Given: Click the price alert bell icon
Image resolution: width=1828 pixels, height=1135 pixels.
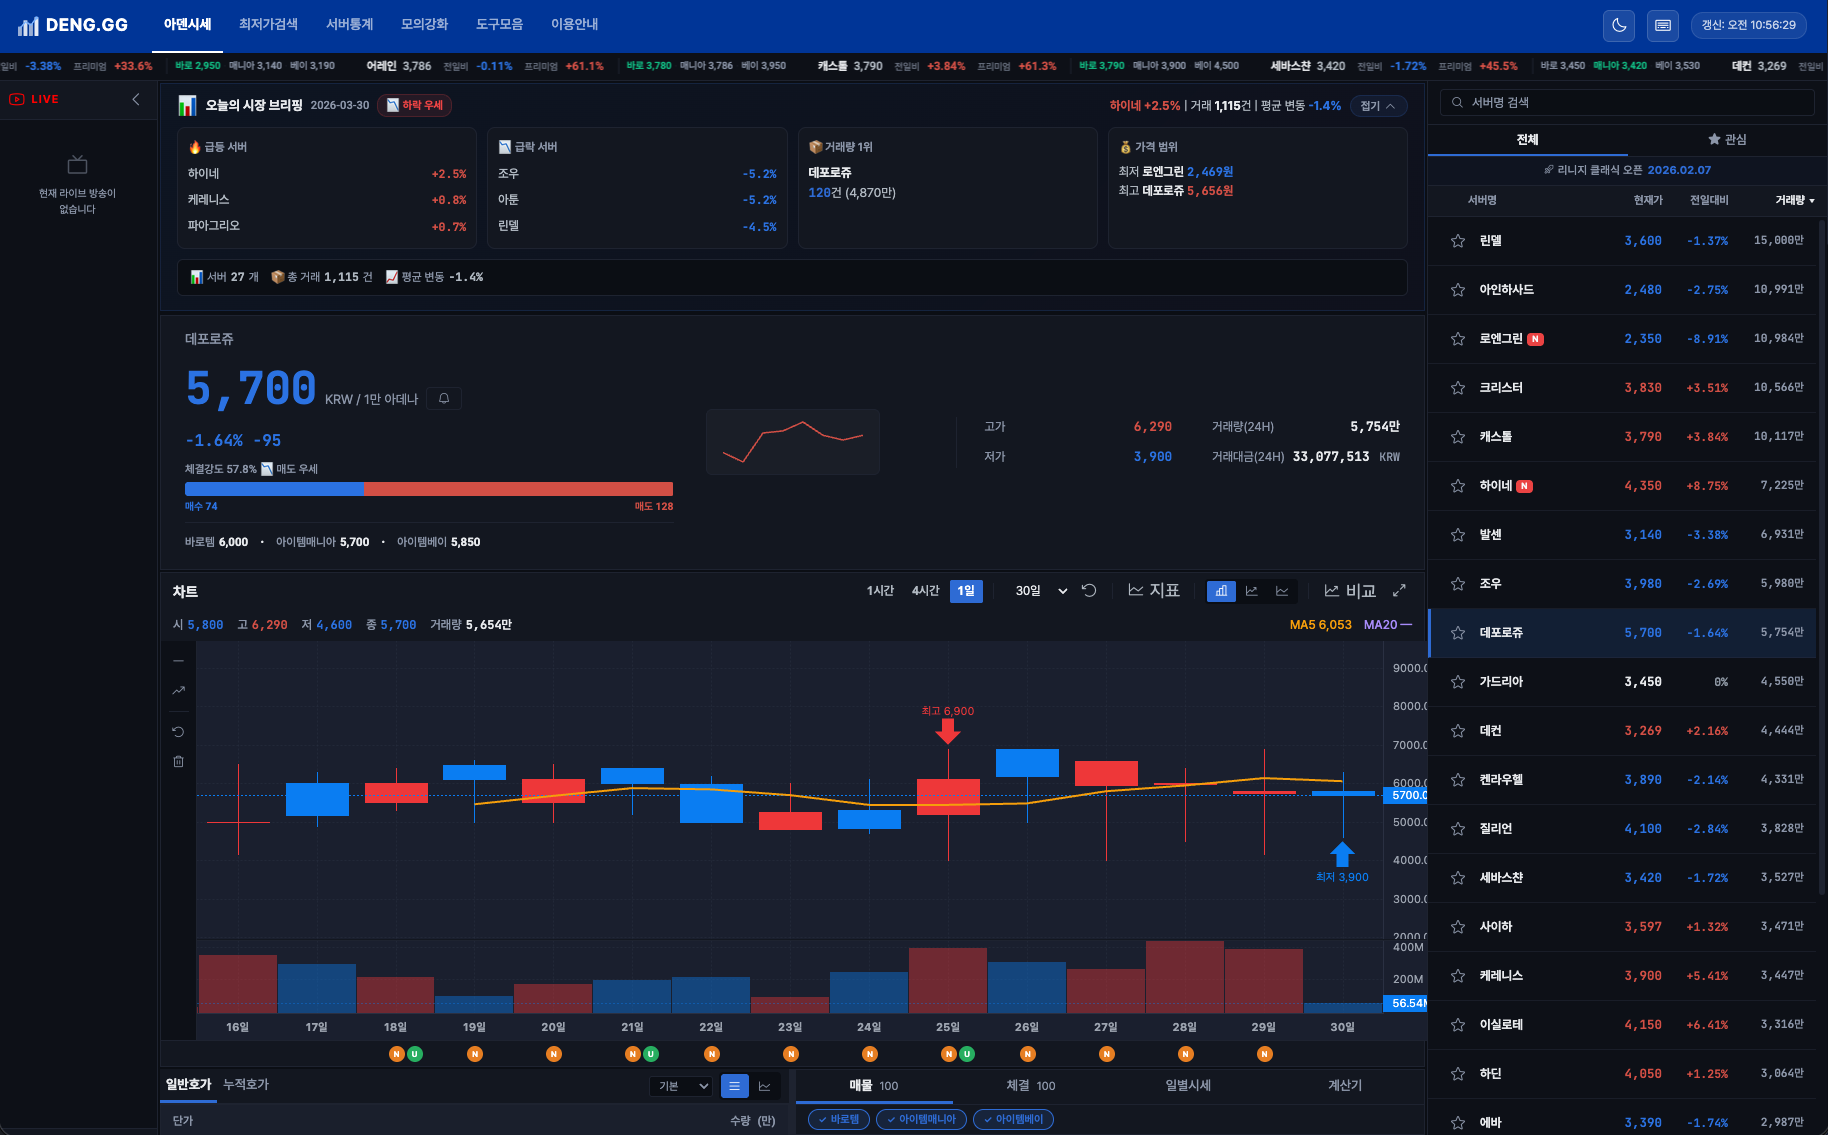Looking at the screenshot, I should [444, 399].
